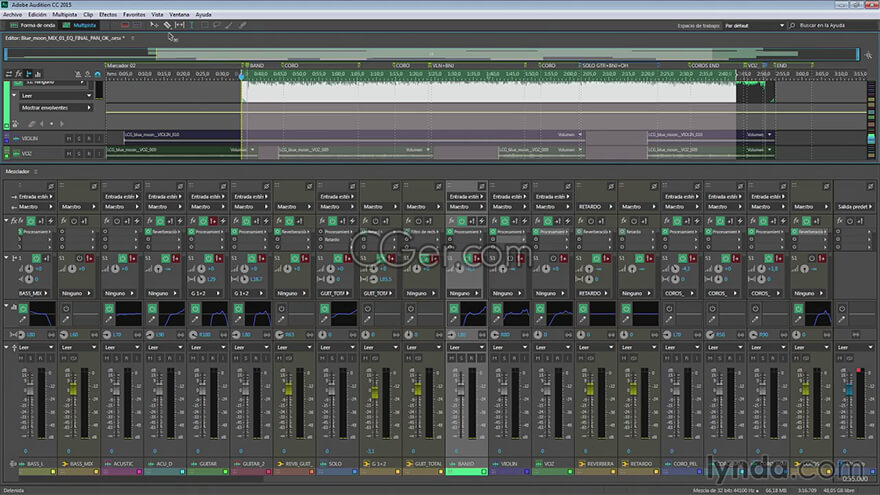880x495 pixels.
Task: Open workspace dropdown Por defecto
Action: (754, 25)
